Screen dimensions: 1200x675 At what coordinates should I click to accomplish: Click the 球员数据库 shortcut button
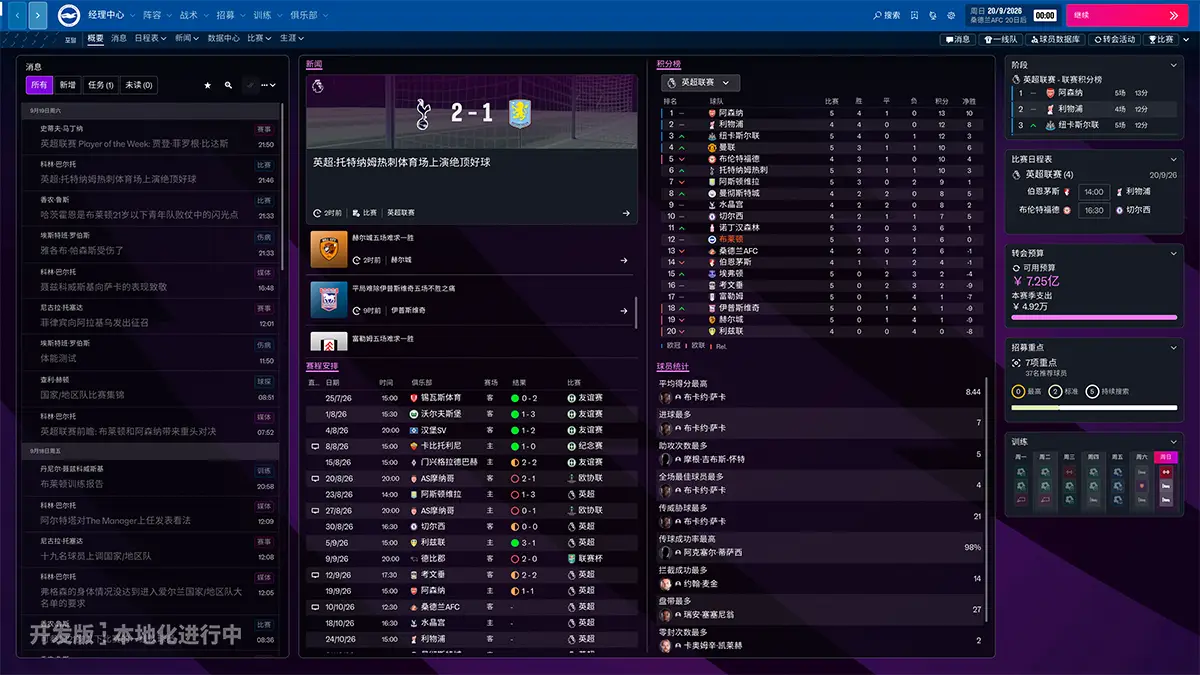tap(1056, 39)
